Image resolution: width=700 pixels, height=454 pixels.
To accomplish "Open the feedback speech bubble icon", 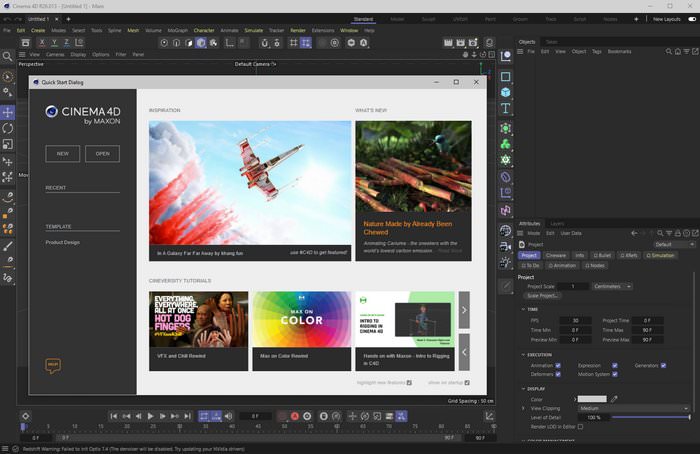I will (52, 366).
